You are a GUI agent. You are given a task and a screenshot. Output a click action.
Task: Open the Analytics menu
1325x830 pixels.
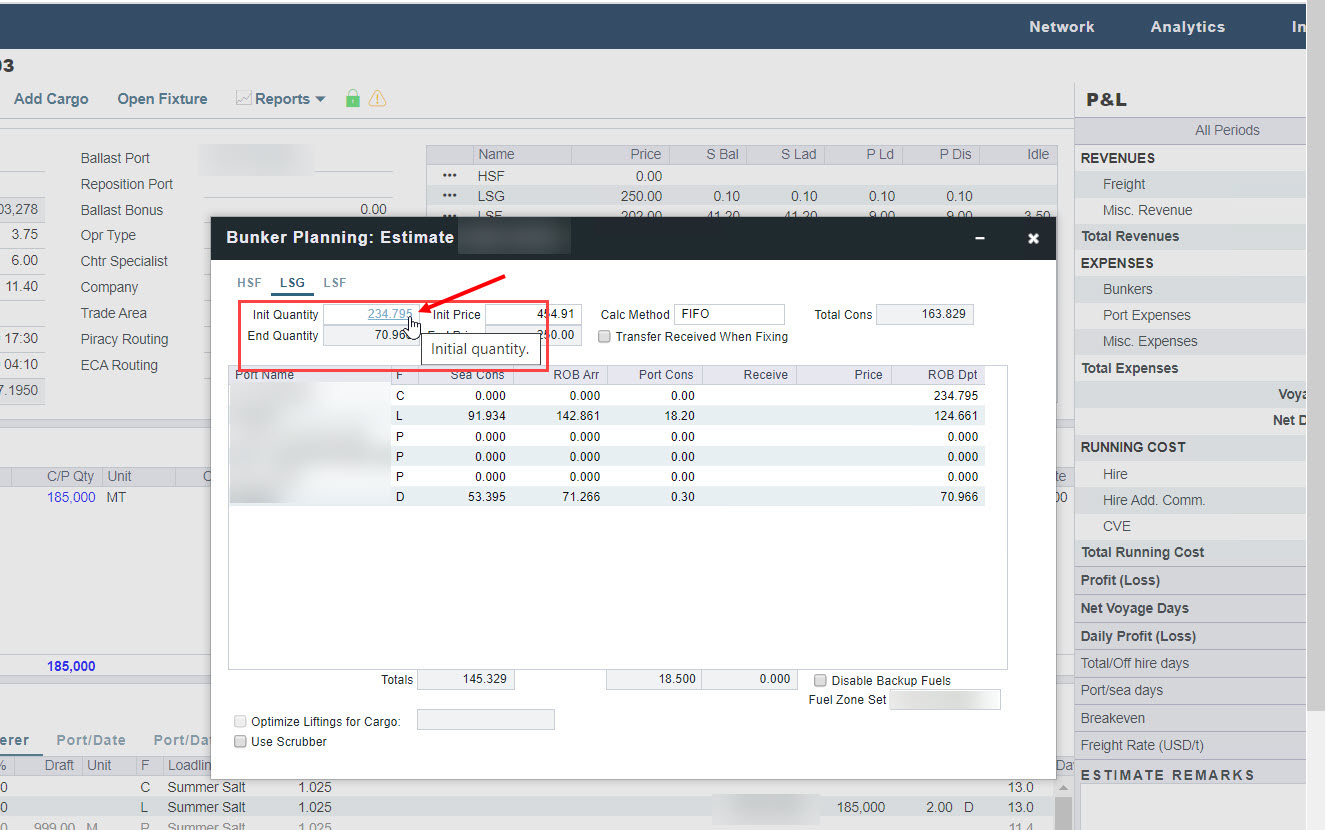pyautogui.click(x=1187, y=27)
